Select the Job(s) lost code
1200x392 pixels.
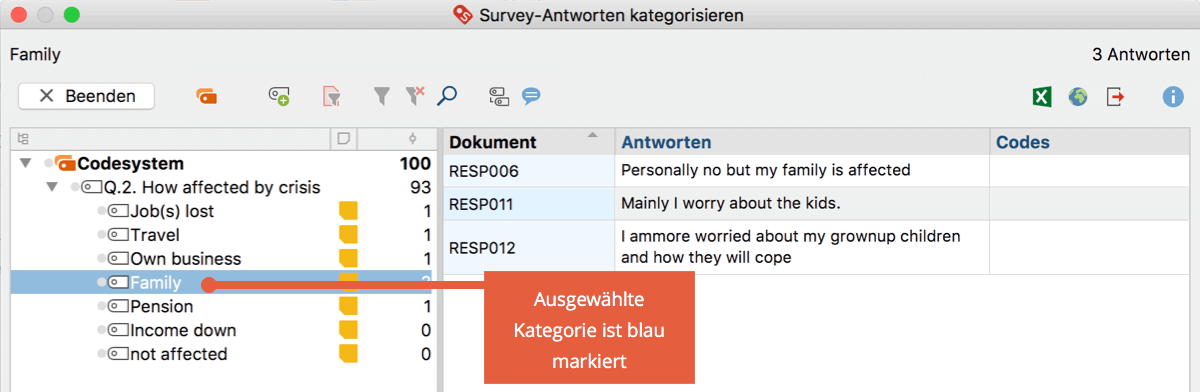coord(171,211)
